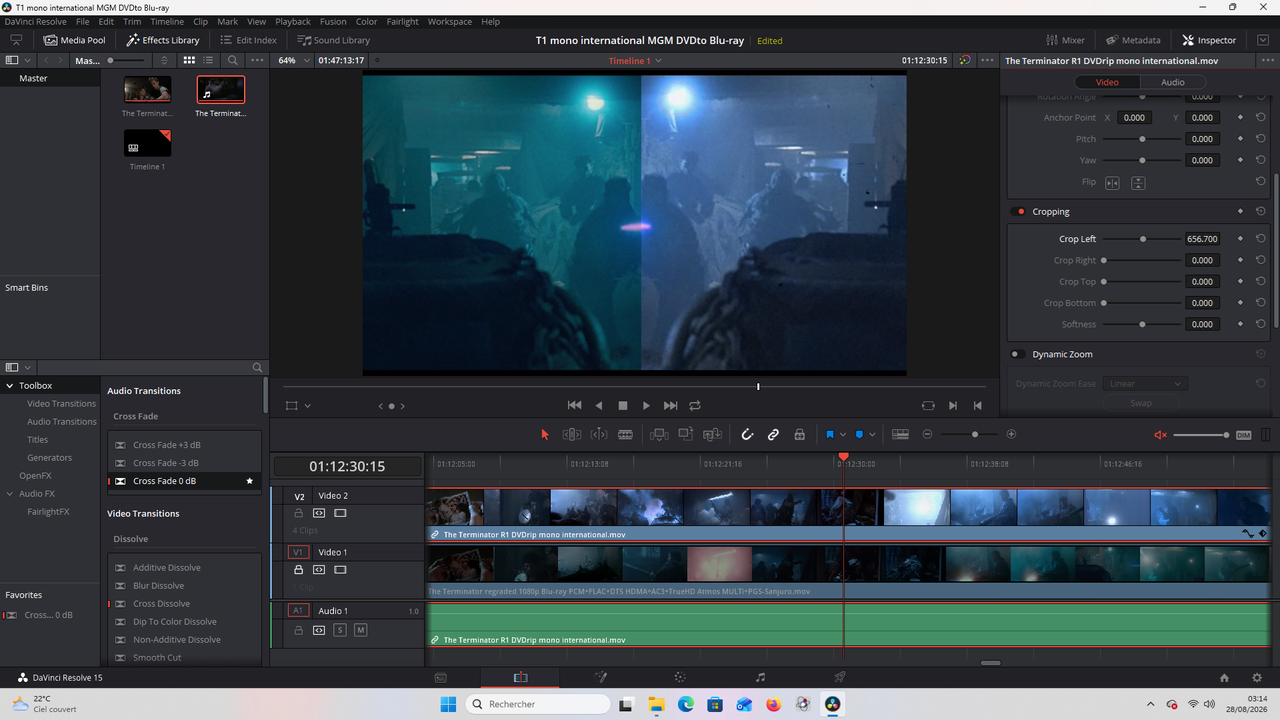Activate the Dynamic Trim Mode tool
1280x720 pixels.
coord(599,434)
